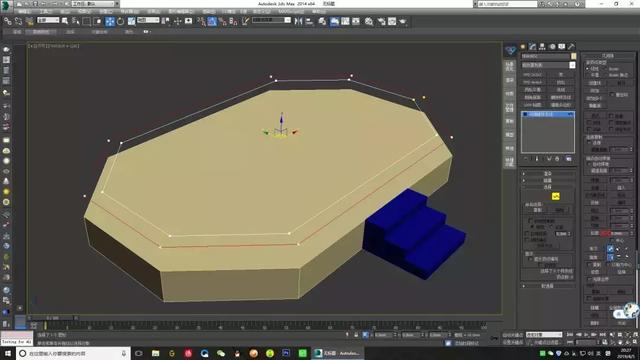
Task: Click the object color swatch beside name field
Action: click(573, 56)
